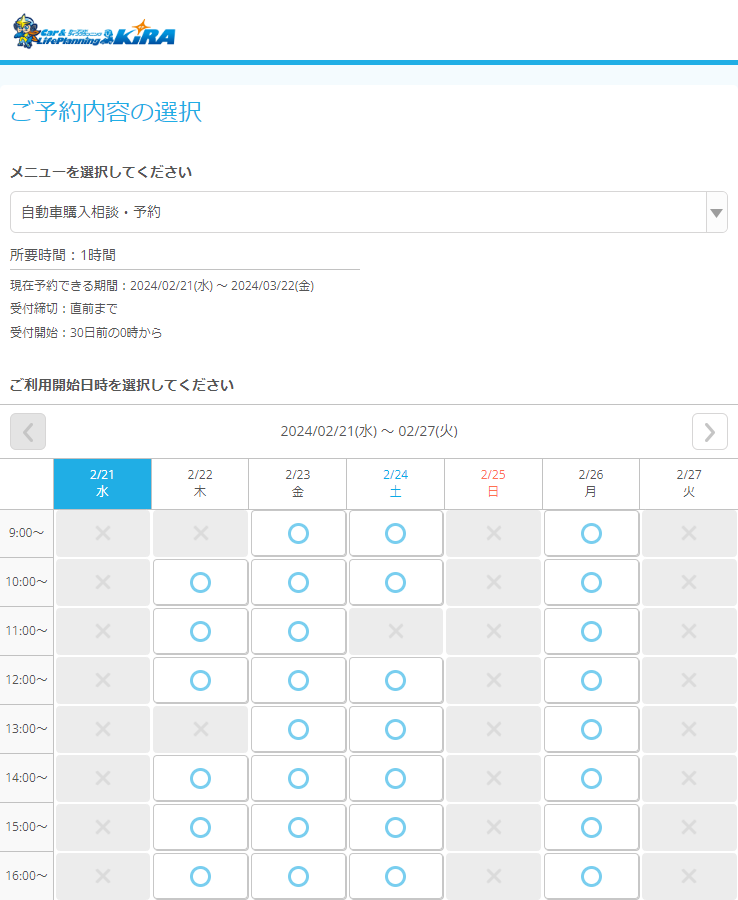The height and width of the screenshot is (900, 738).
Task: Book the 9:00 slot on Saturday 2/24
Action: (395, 533)
